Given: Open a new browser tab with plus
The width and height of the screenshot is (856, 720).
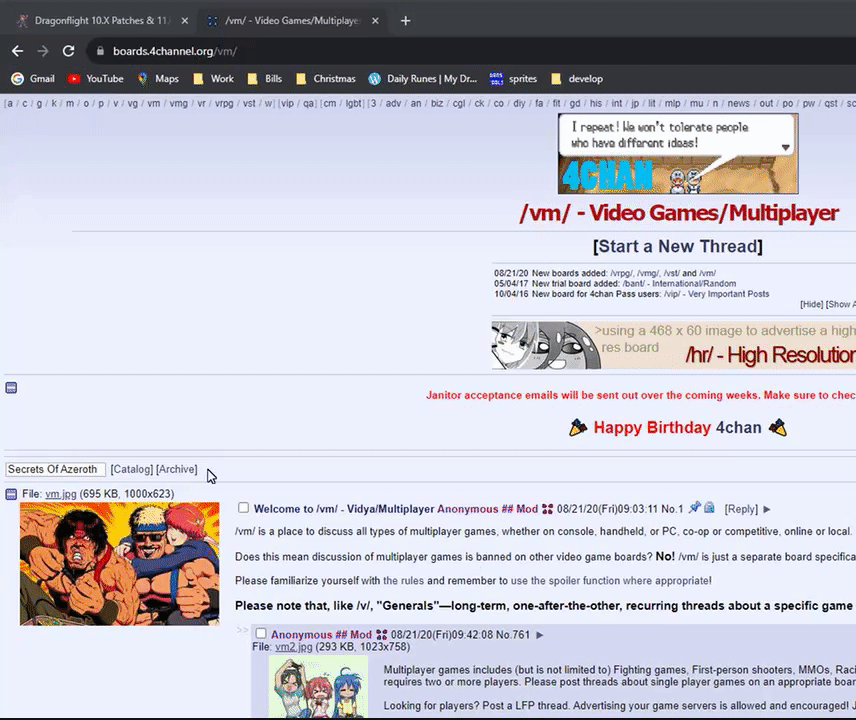Looking at the screenshot, I should (405, 21).
